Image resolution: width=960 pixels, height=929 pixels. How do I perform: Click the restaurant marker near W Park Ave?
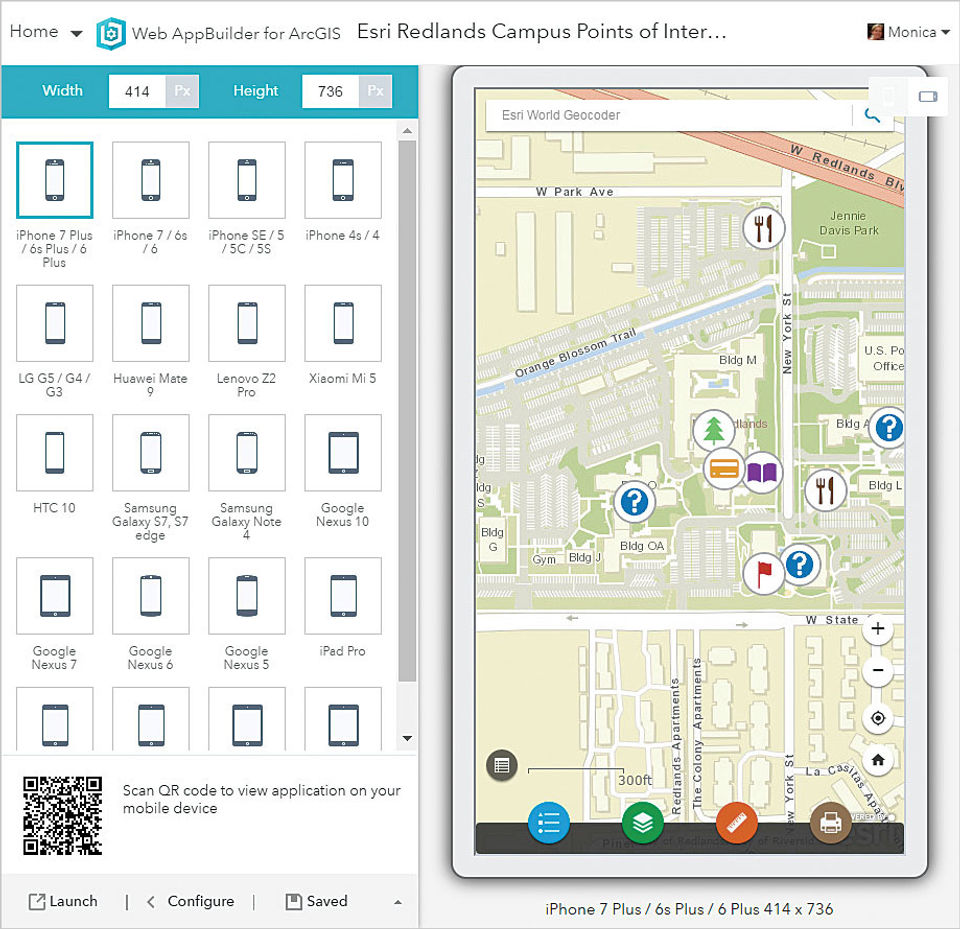[763, 228]
